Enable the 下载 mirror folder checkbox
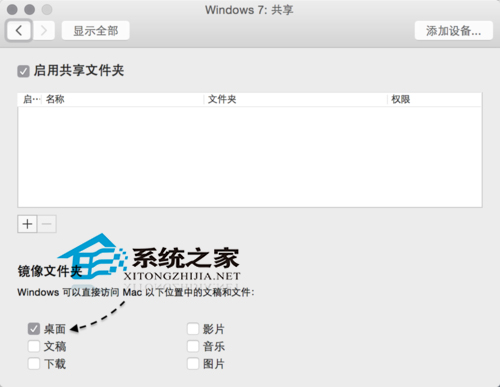 tap(34, 363)
